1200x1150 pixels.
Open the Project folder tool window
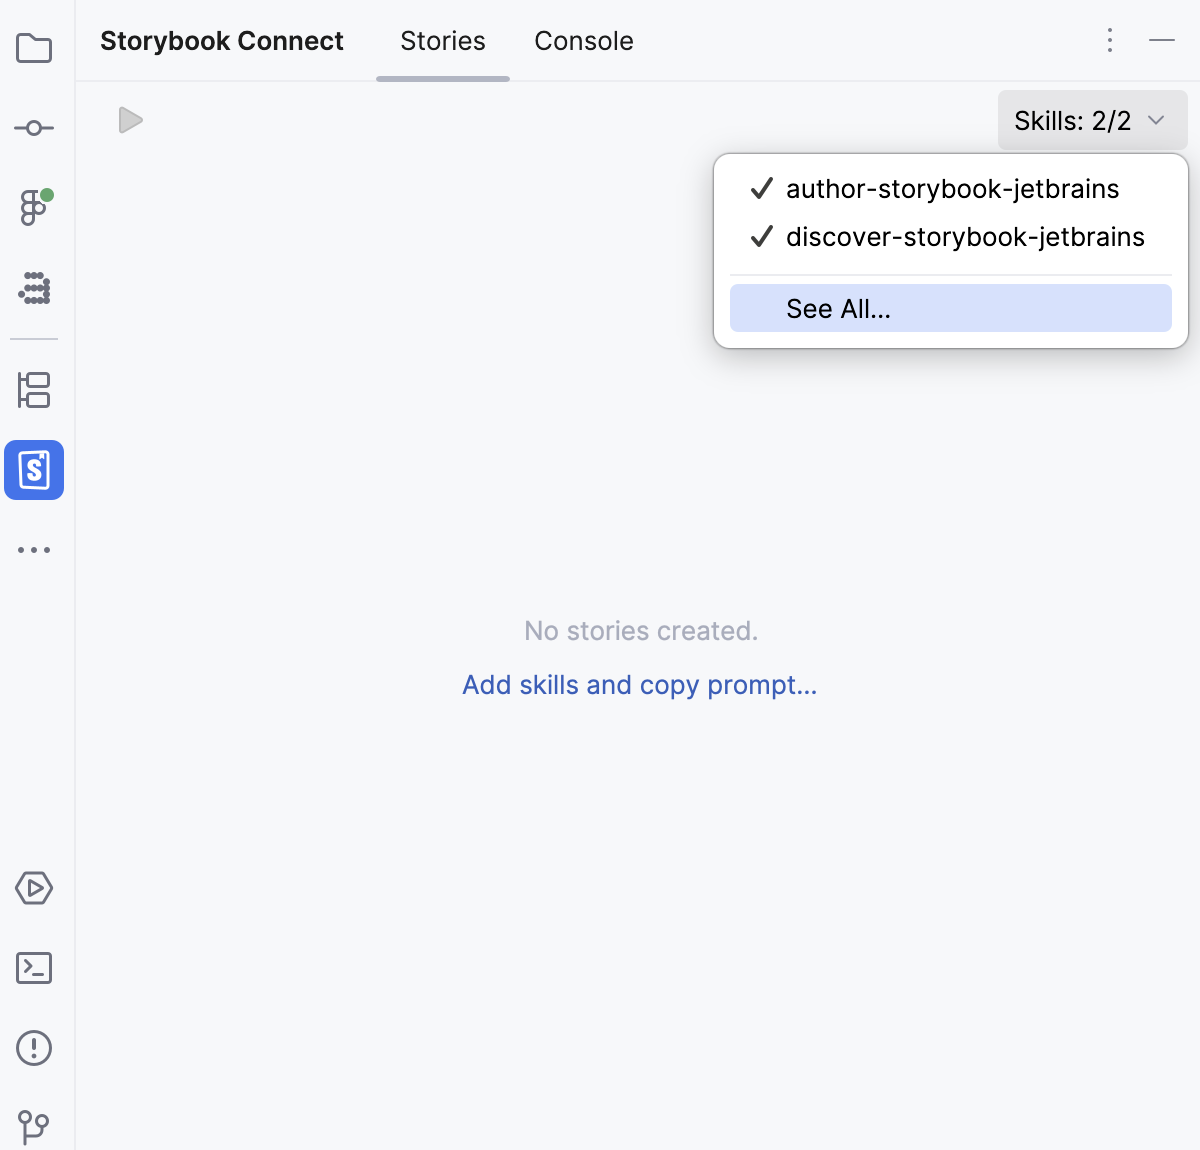click(x=34, y=48)
